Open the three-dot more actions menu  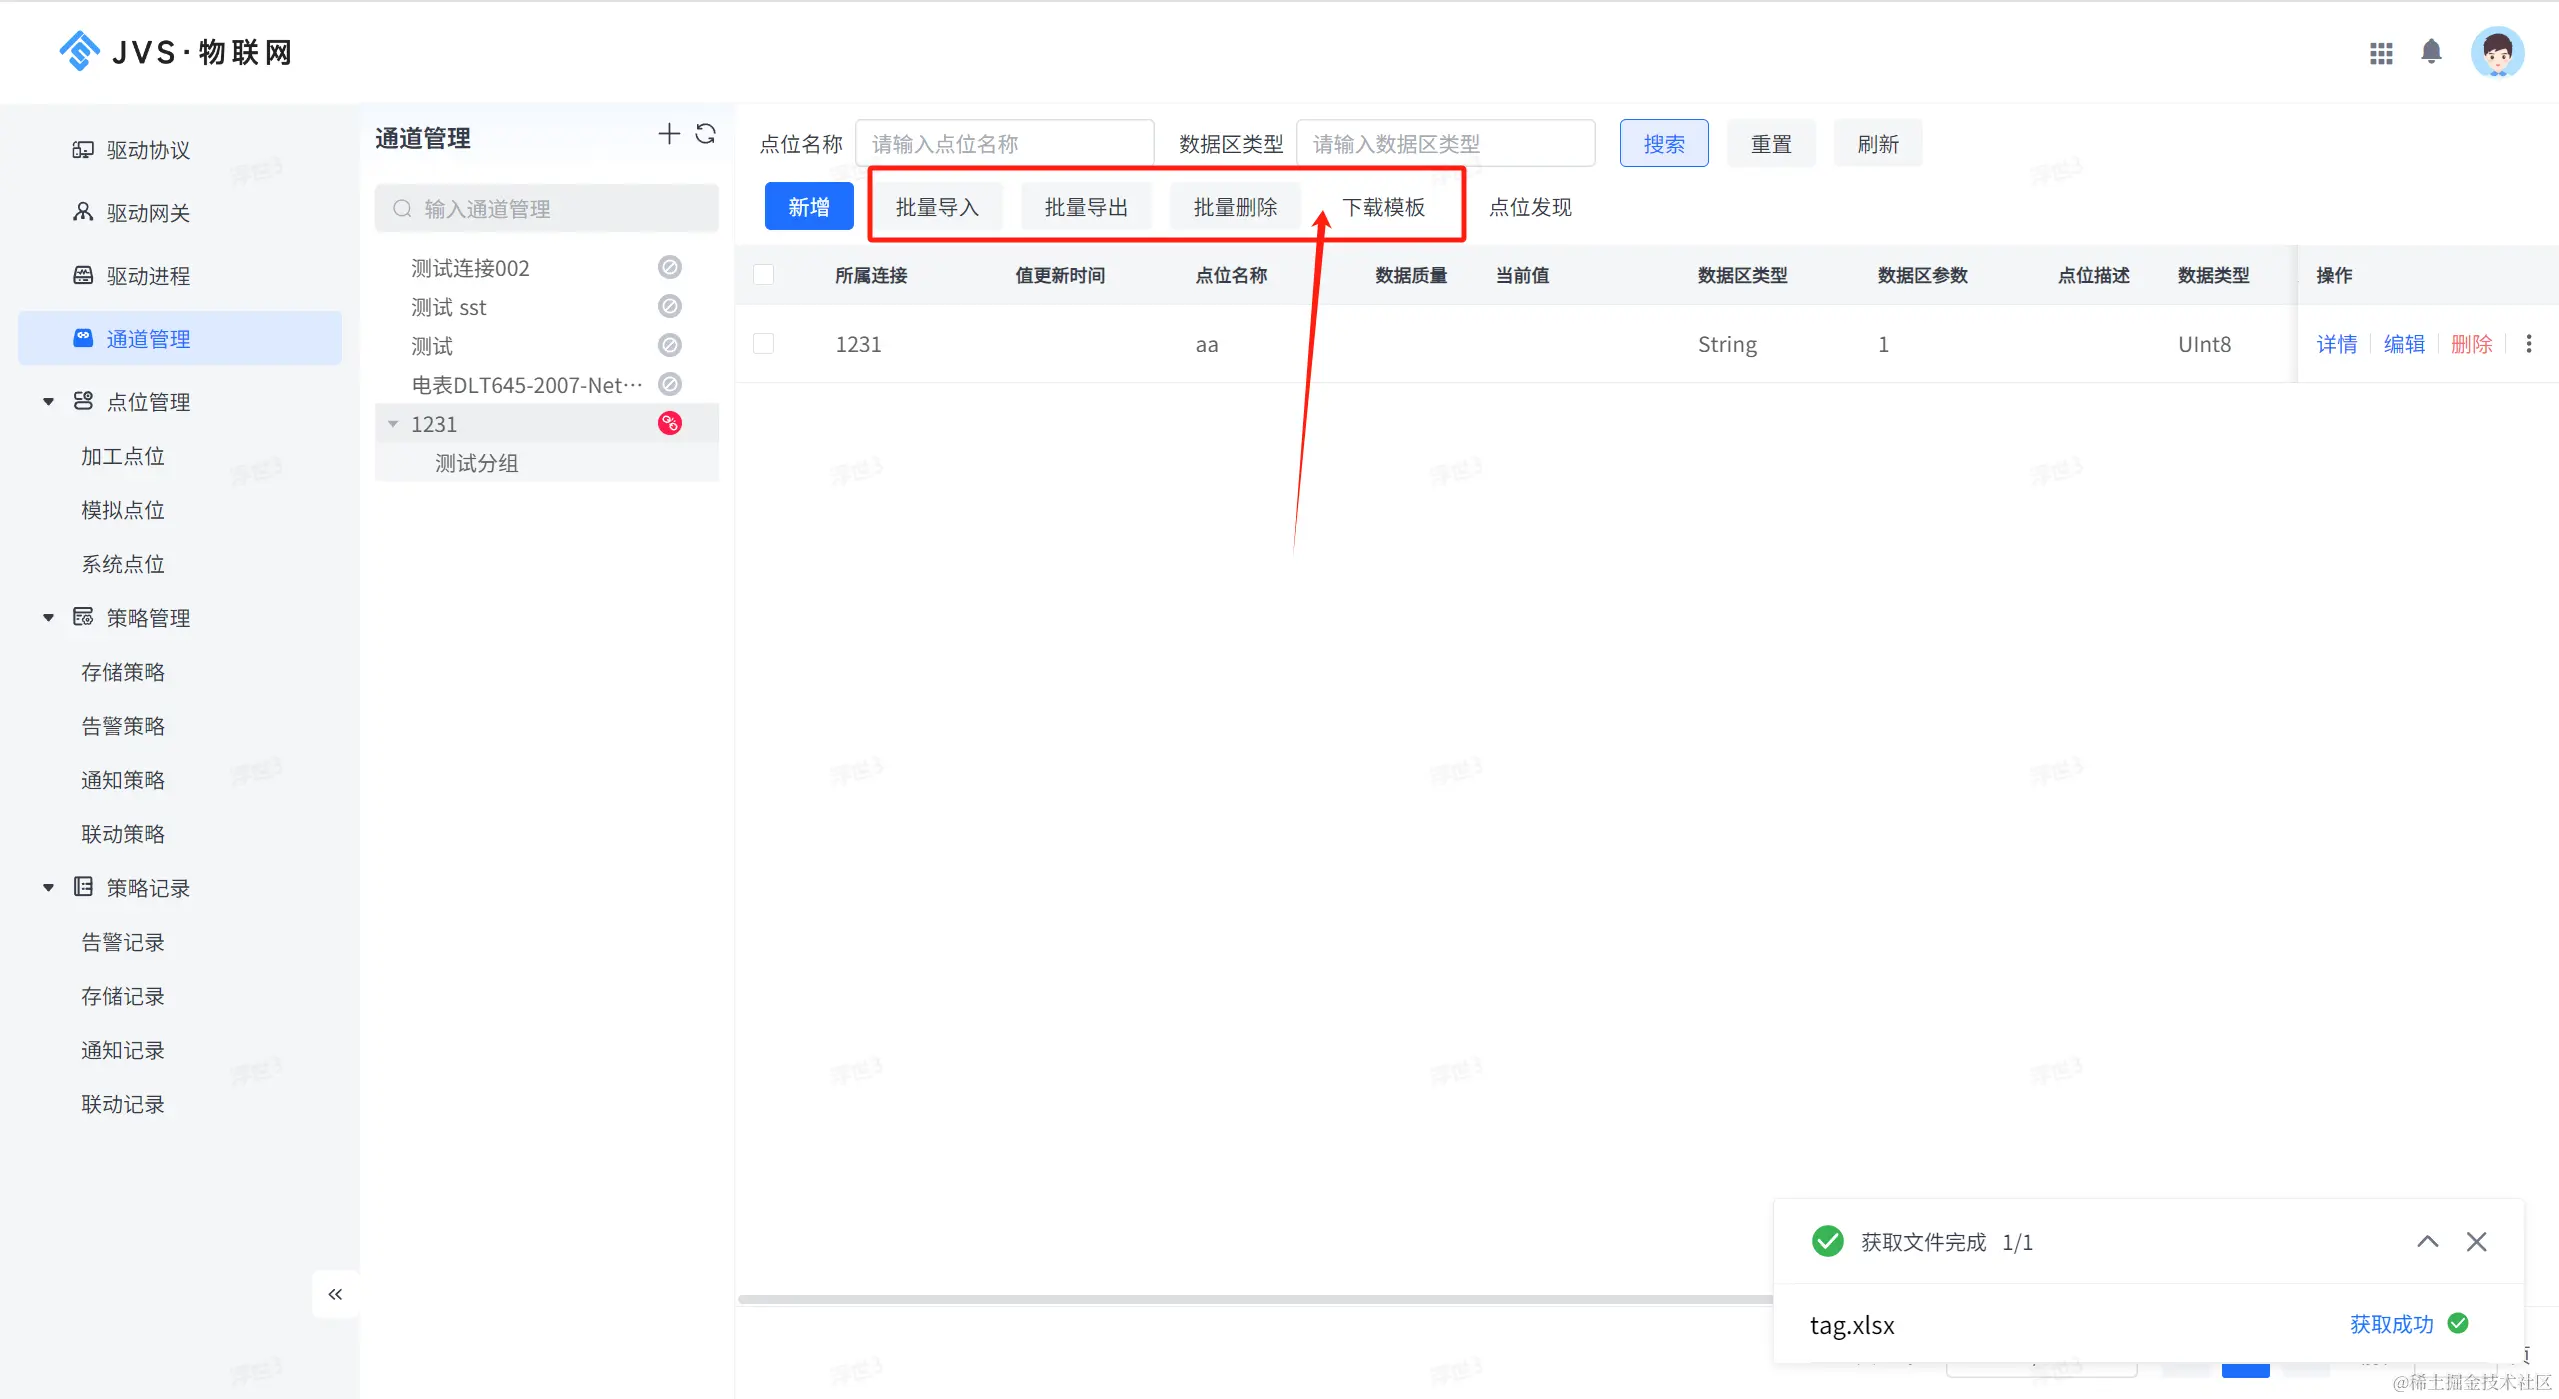click(2529, 344)
